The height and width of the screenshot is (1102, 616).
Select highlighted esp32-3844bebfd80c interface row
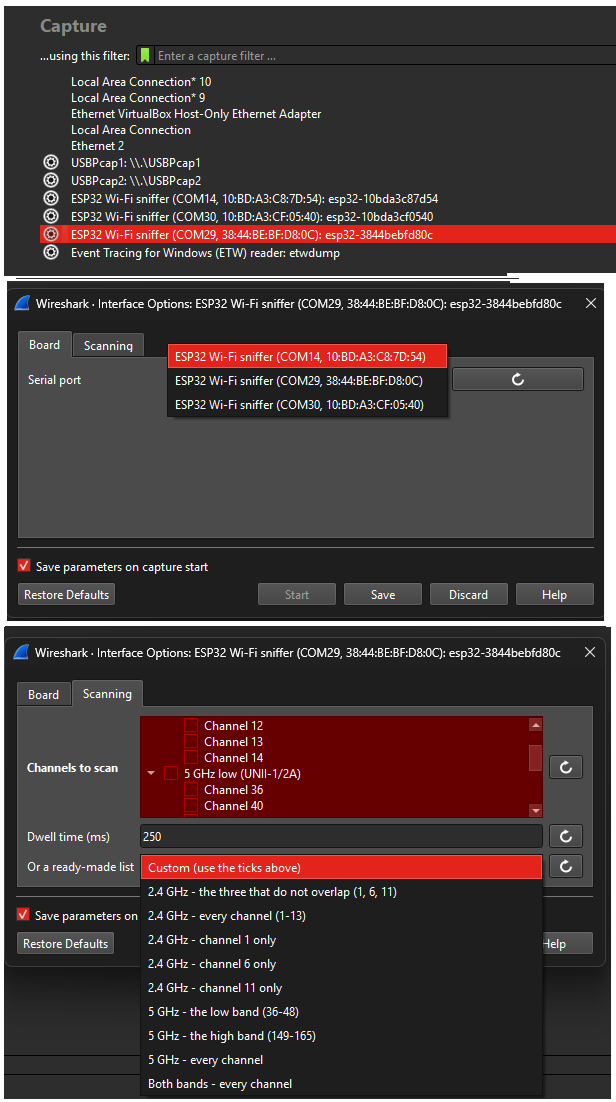[328, 234]
